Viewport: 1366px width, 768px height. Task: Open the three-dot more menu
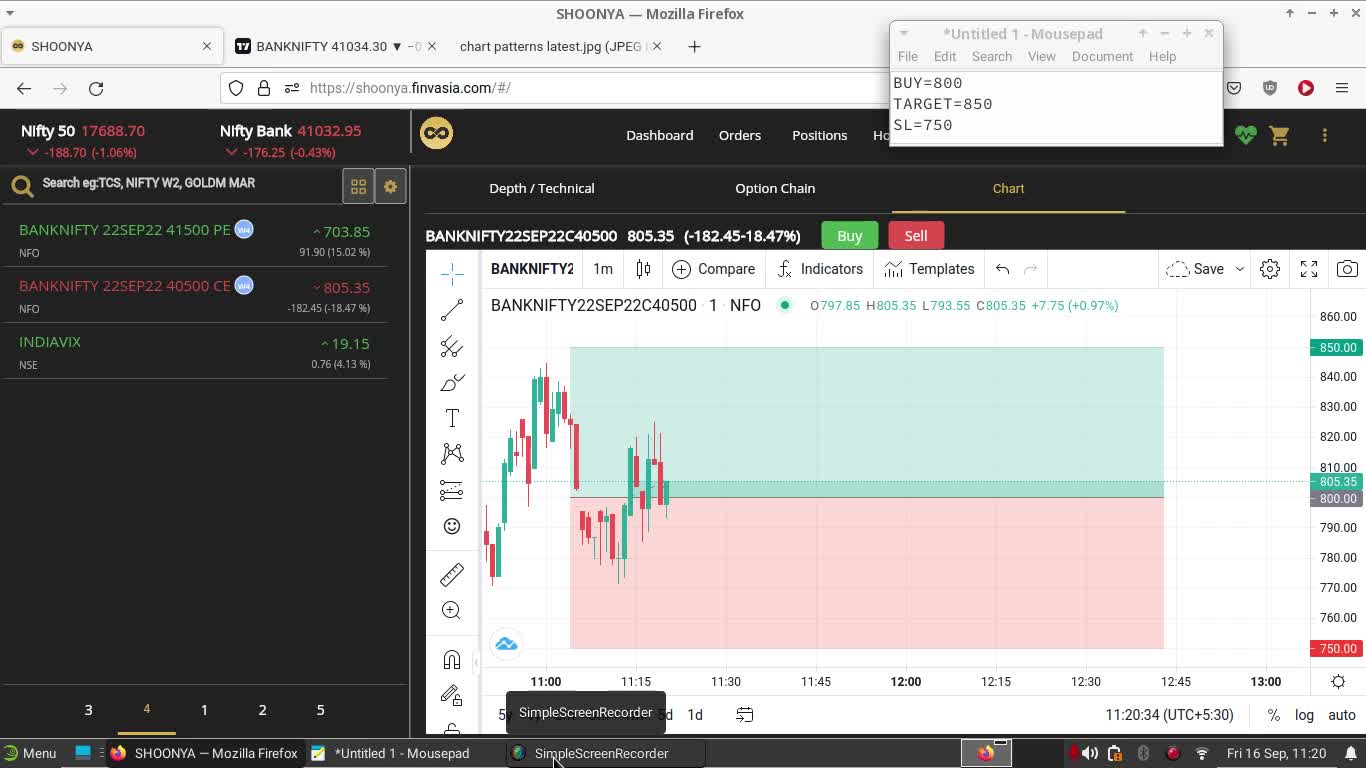click(1324, 135)
